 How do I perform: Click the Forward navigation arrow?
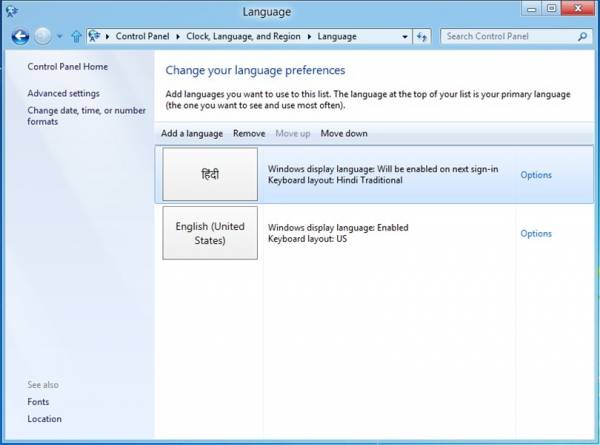pos(42,37)
